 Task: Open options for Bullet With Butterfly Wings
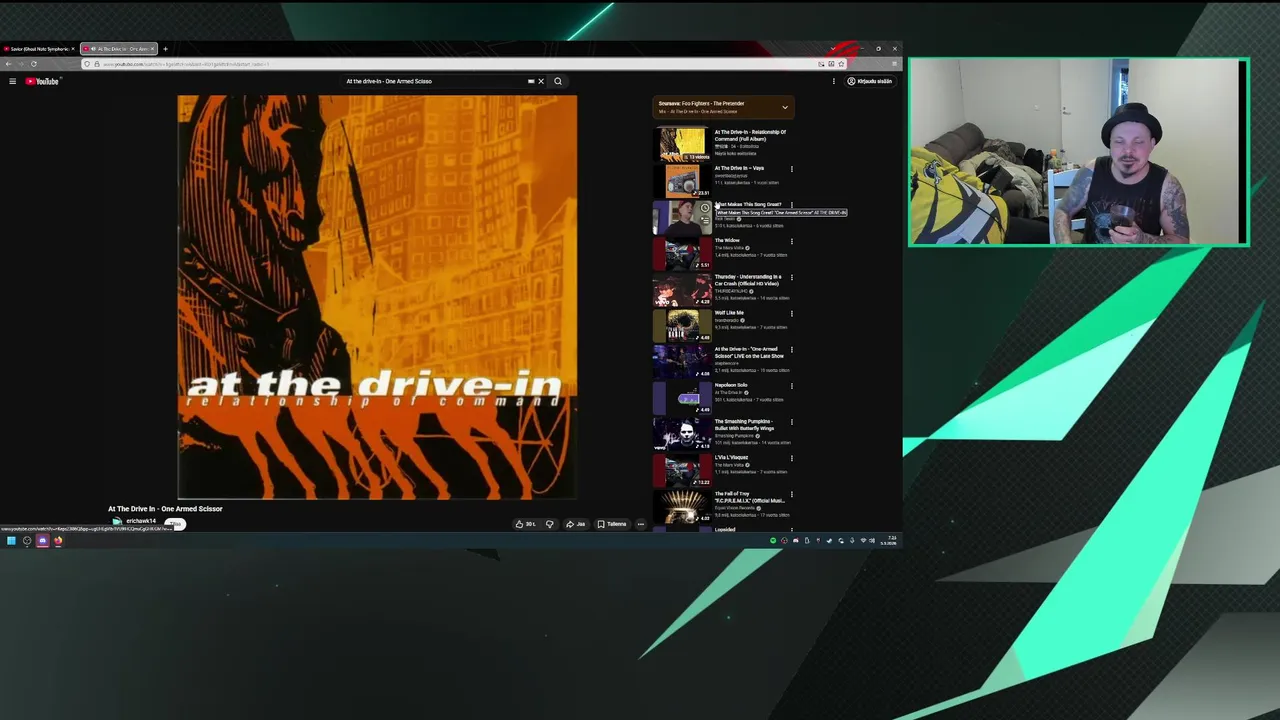click(791, 422)
